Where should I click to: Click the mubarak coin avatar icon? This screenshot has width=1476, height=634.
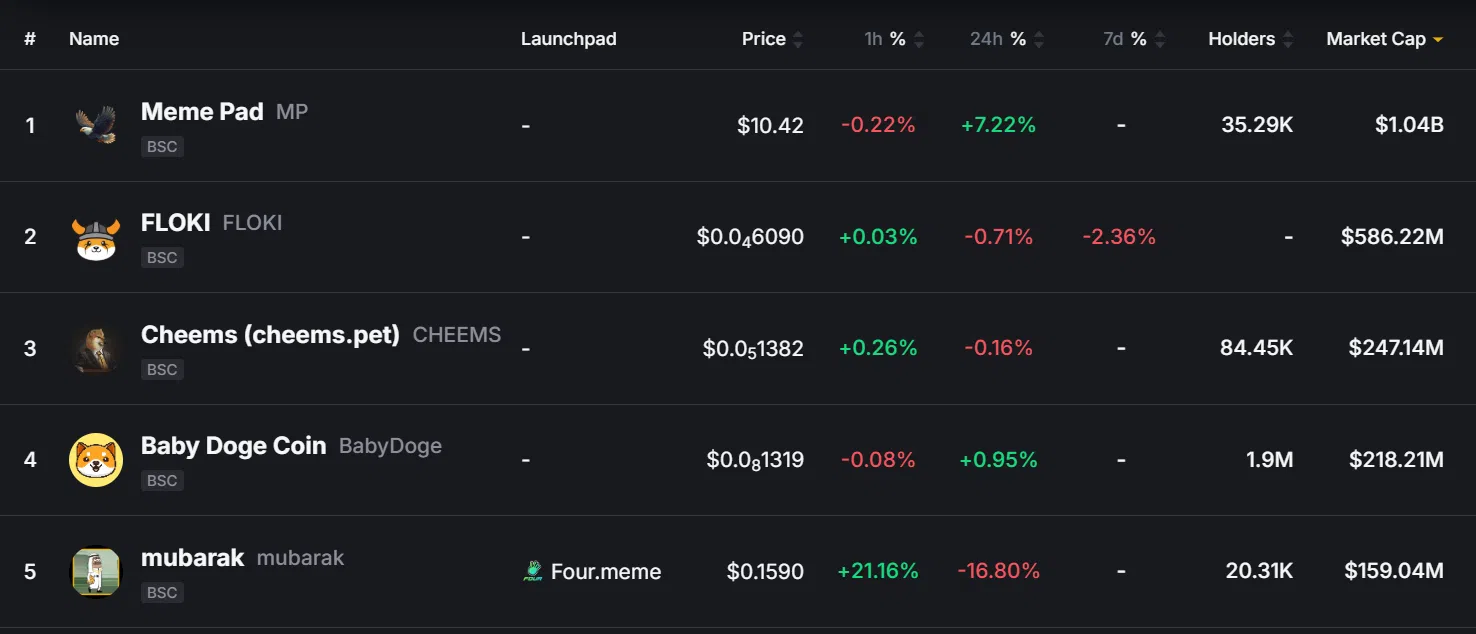(x=96, y=572)
